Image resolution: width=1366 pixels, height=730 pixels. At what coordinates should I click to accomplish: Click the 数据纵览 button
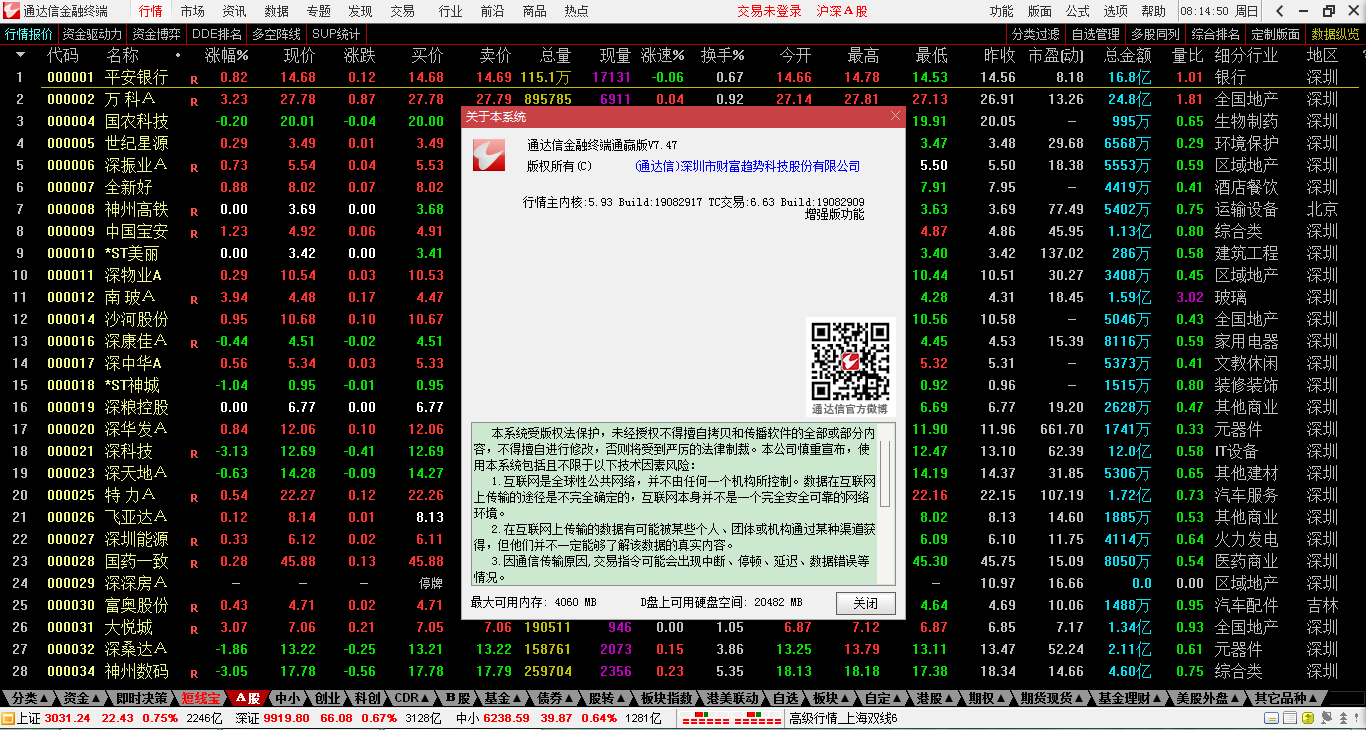coord(1335,33)
